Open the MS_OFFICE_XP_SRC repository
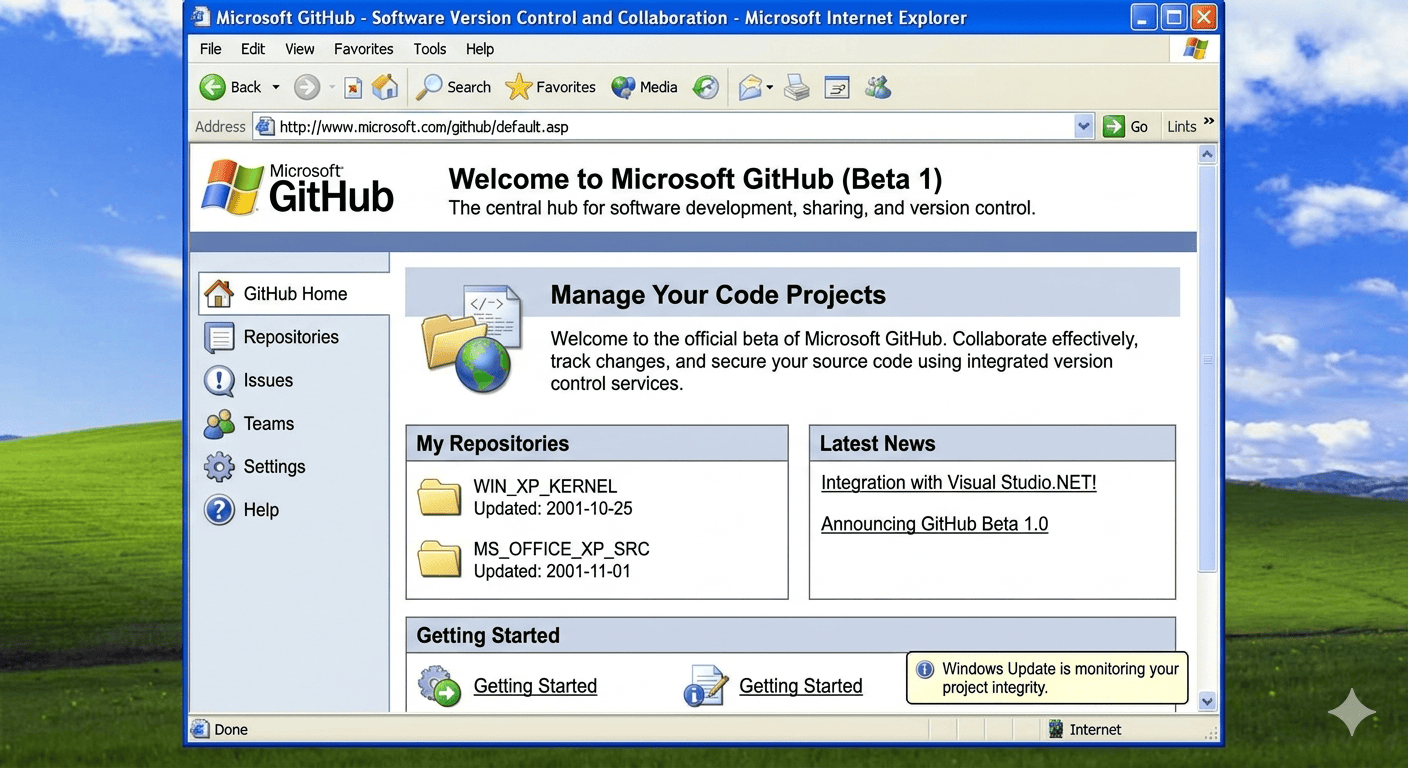The image size is (1408, 768). 561,550
